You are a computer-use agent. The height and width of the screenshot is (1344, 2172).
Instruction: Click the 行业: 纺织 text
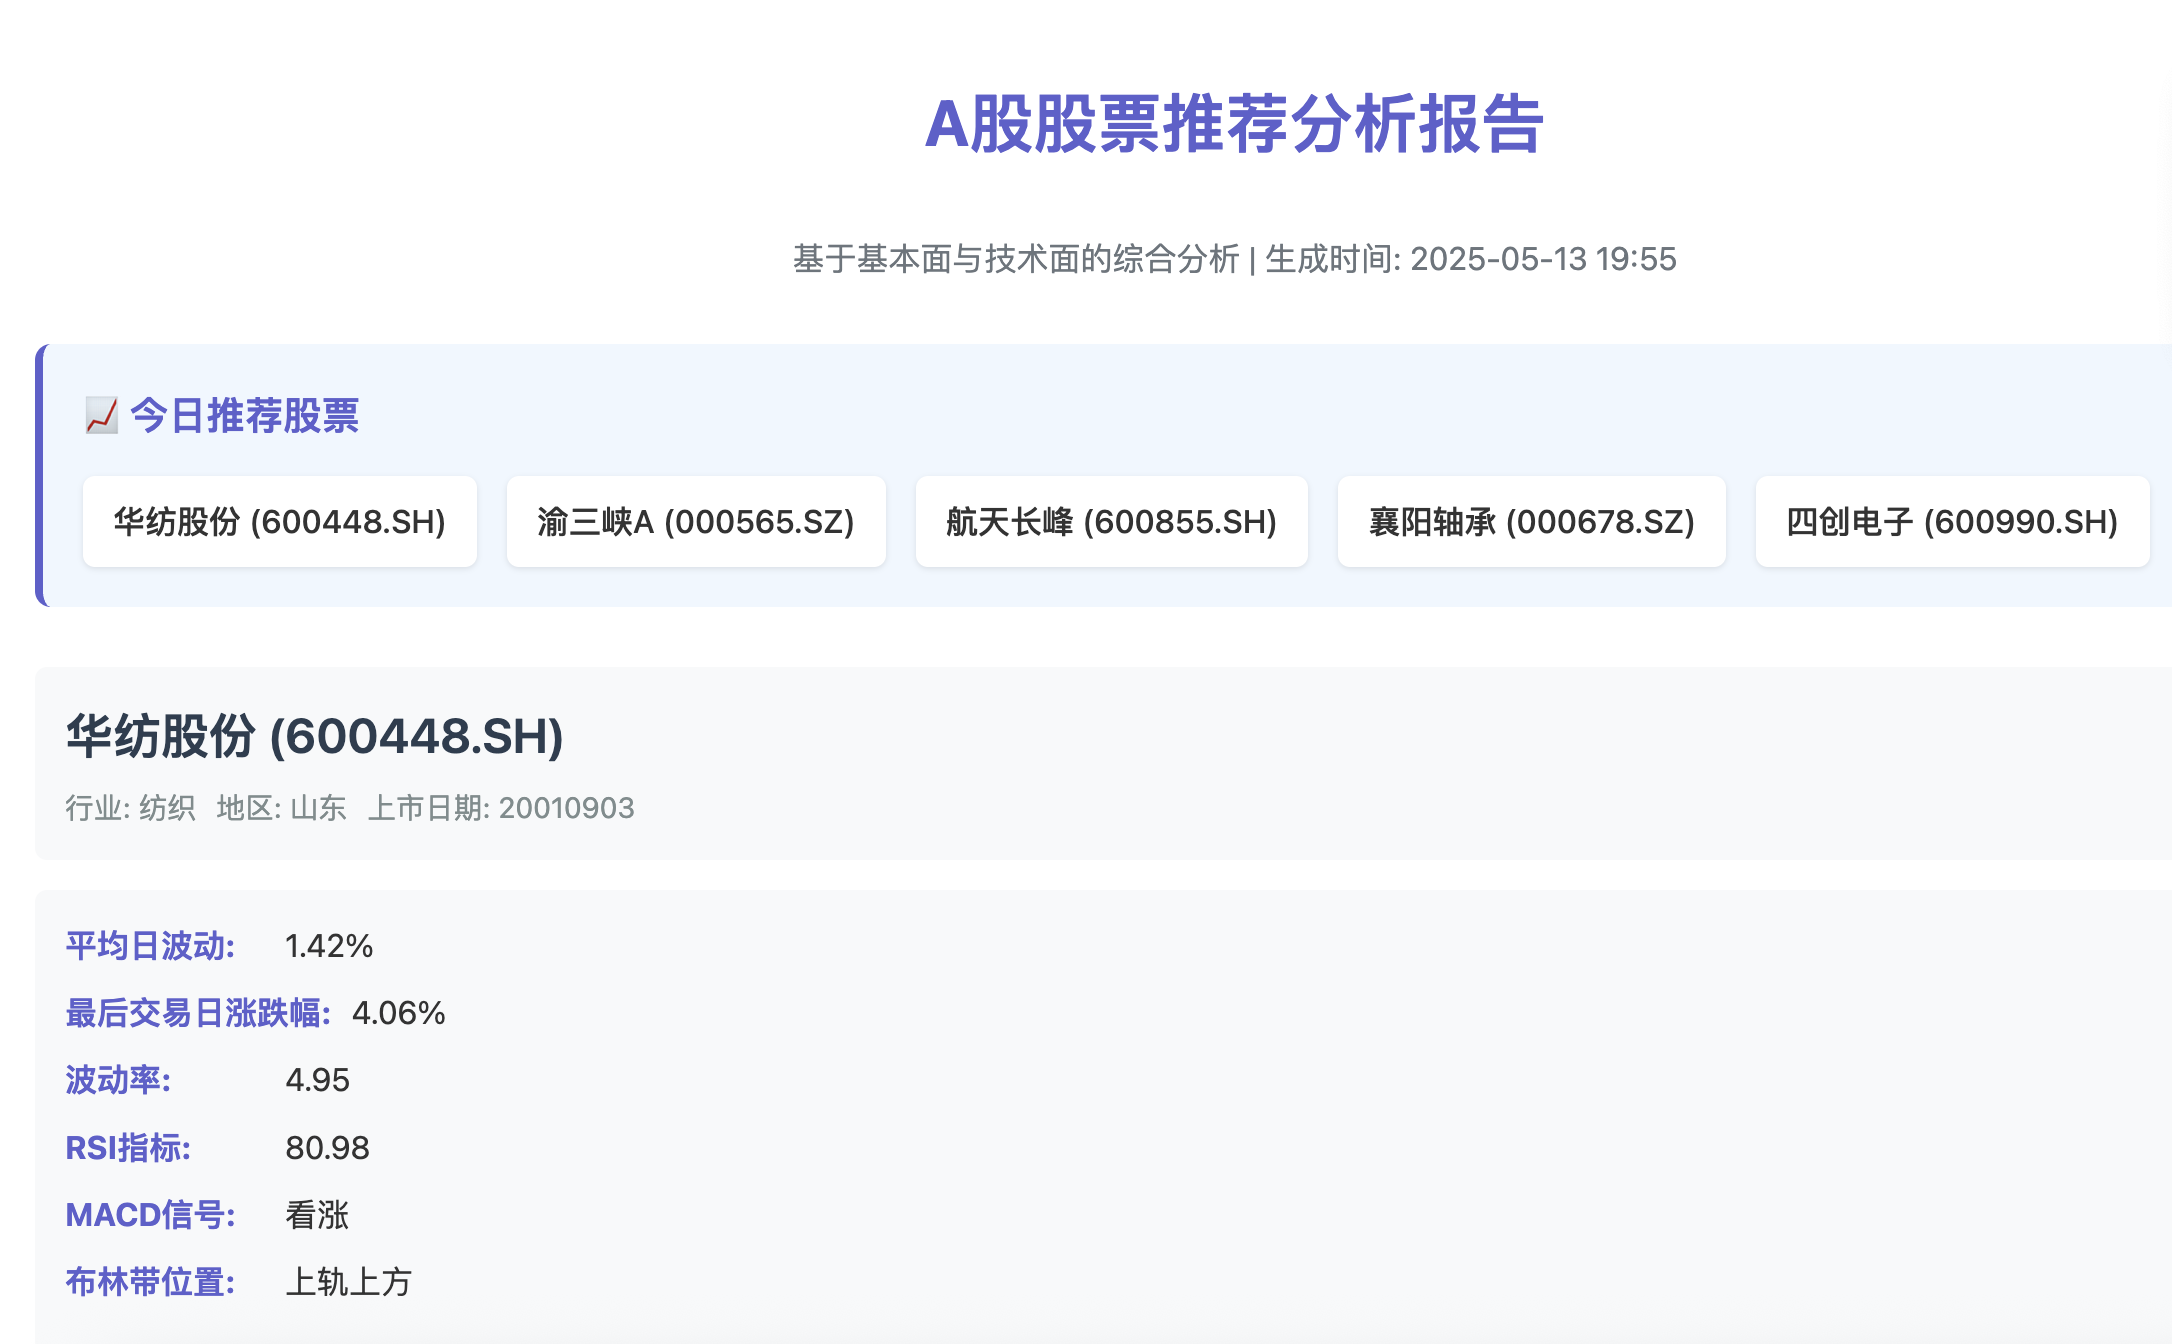point(131,808)
